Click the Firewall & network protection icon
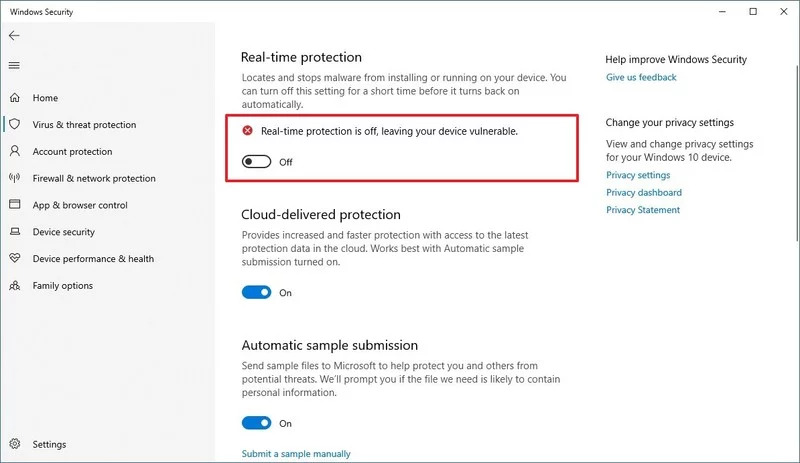Viewport: 800px width, 463px height. 14,178
